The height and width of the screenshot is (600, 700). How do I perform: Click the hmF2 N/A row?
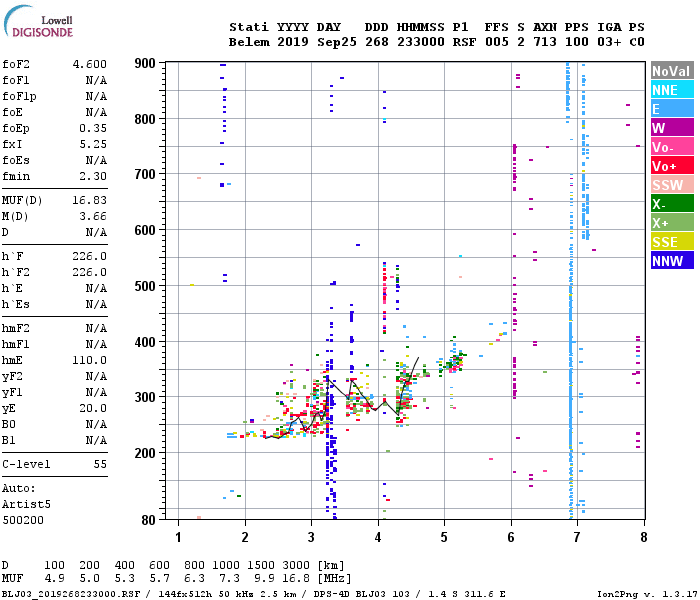pos(54,329)
